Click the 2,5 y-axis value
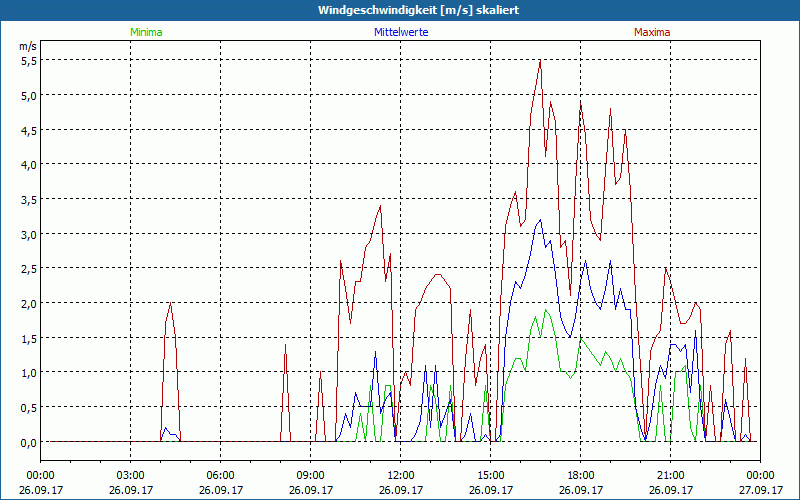 28,268
